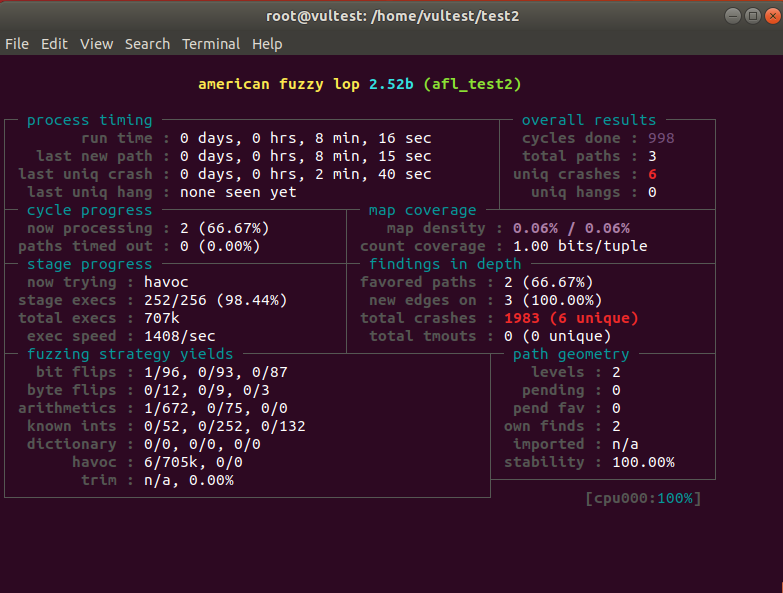783x593 pixels.
Task: Click the byte flips value '0/12, 0/9, 0/3'
Action: point(207,390)
